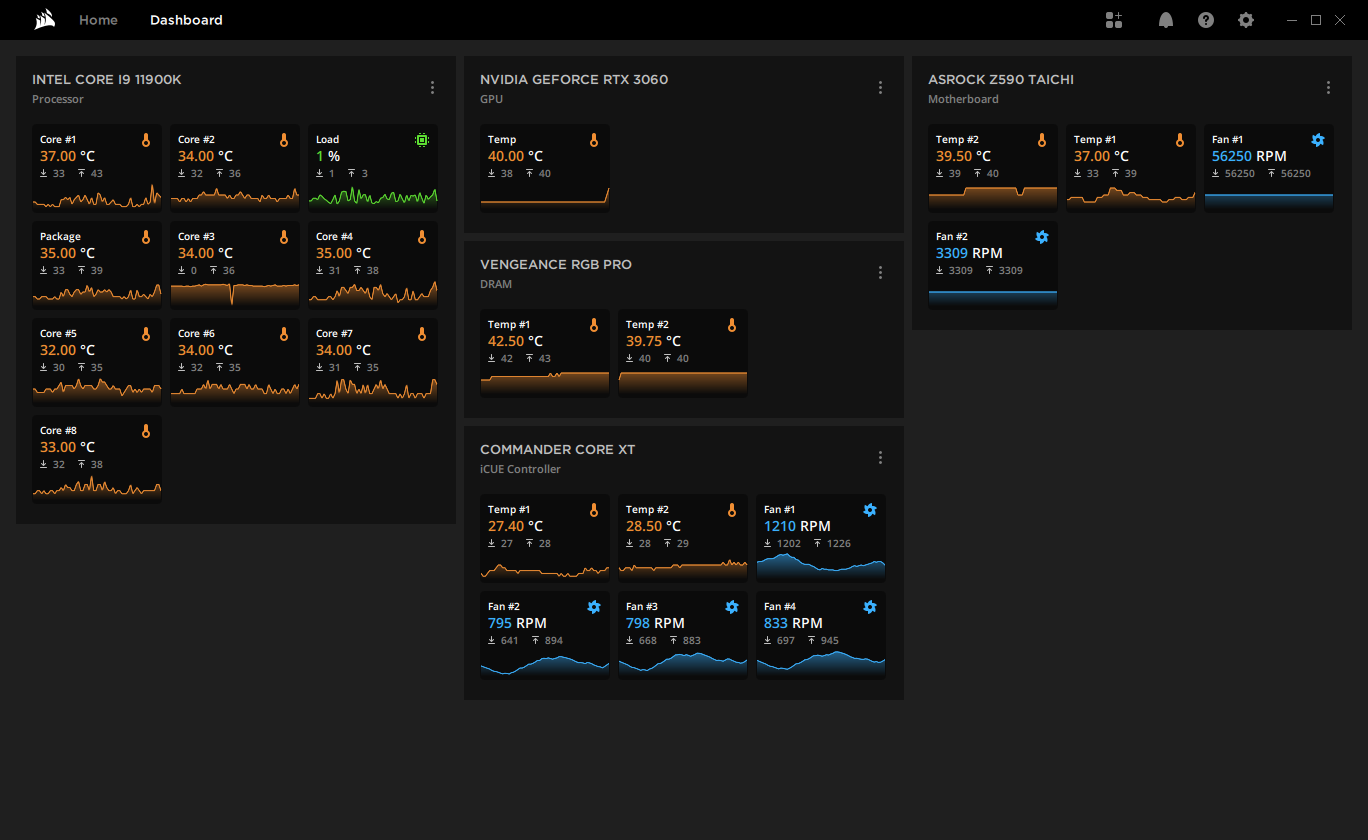Click the 795 RPM fan reading
Image resolution: width=1368 pixels, height=840 pixels.
[517, 624]
